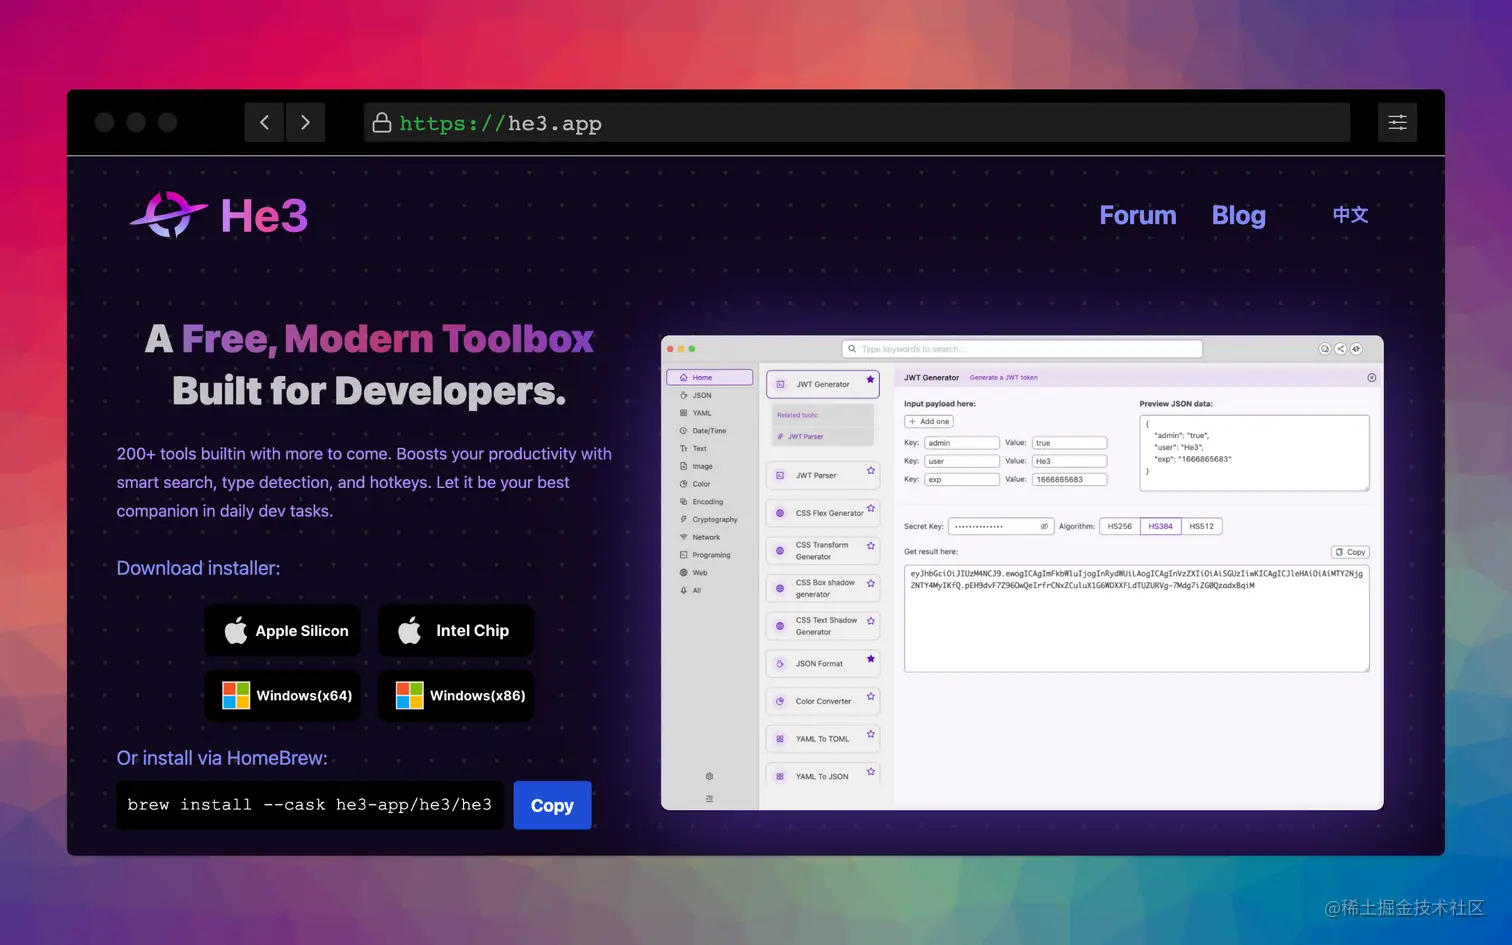Unfavorite the JWT Generator star
1512x945 pixels.
870,379
